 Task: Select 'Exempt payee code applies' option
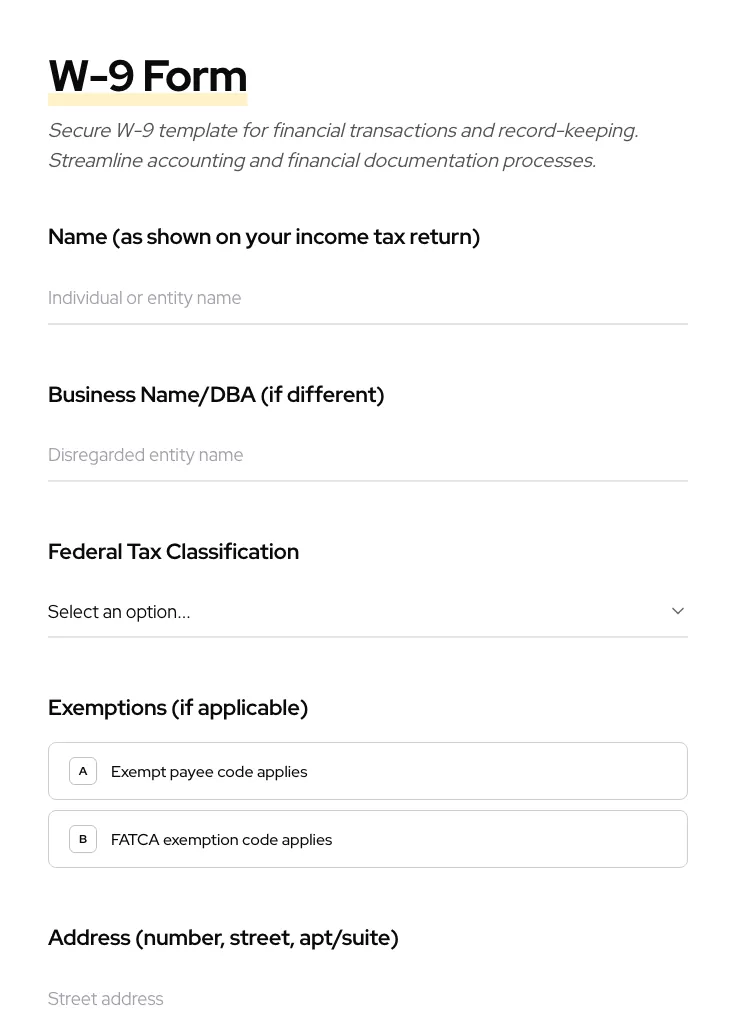366,771
